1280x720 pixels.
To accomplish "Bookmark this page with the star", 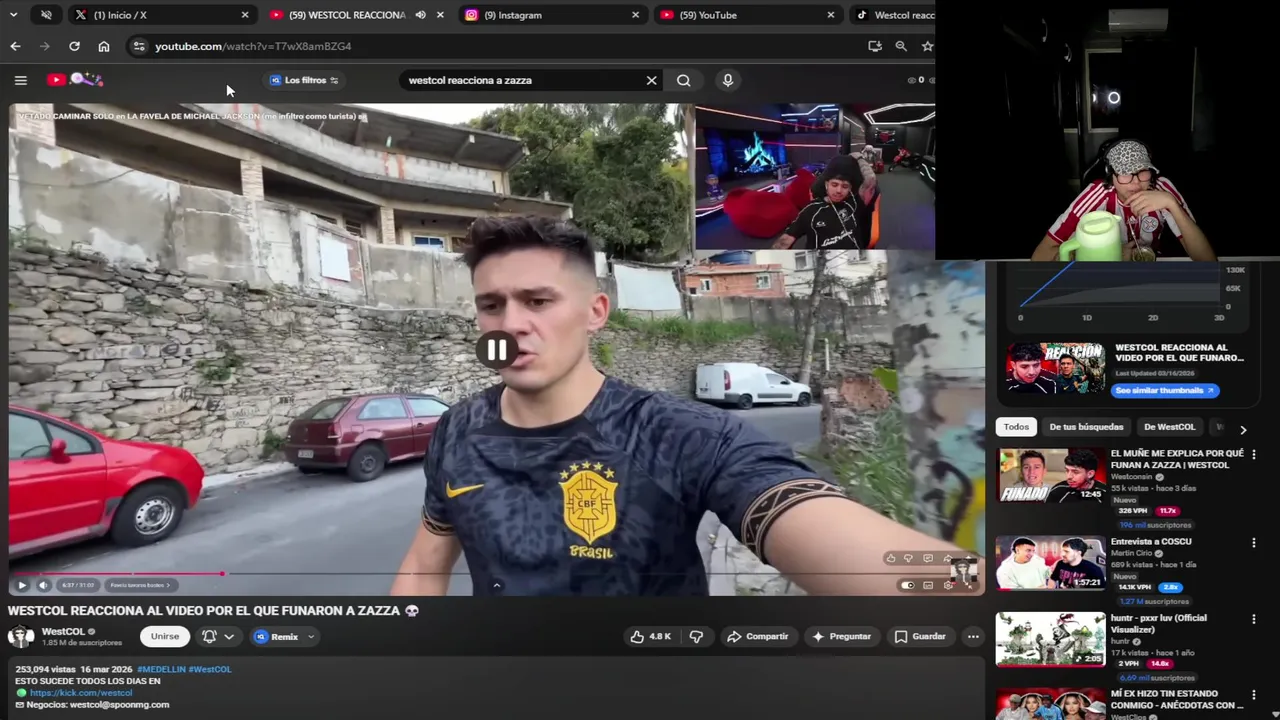I will (927, 46).
